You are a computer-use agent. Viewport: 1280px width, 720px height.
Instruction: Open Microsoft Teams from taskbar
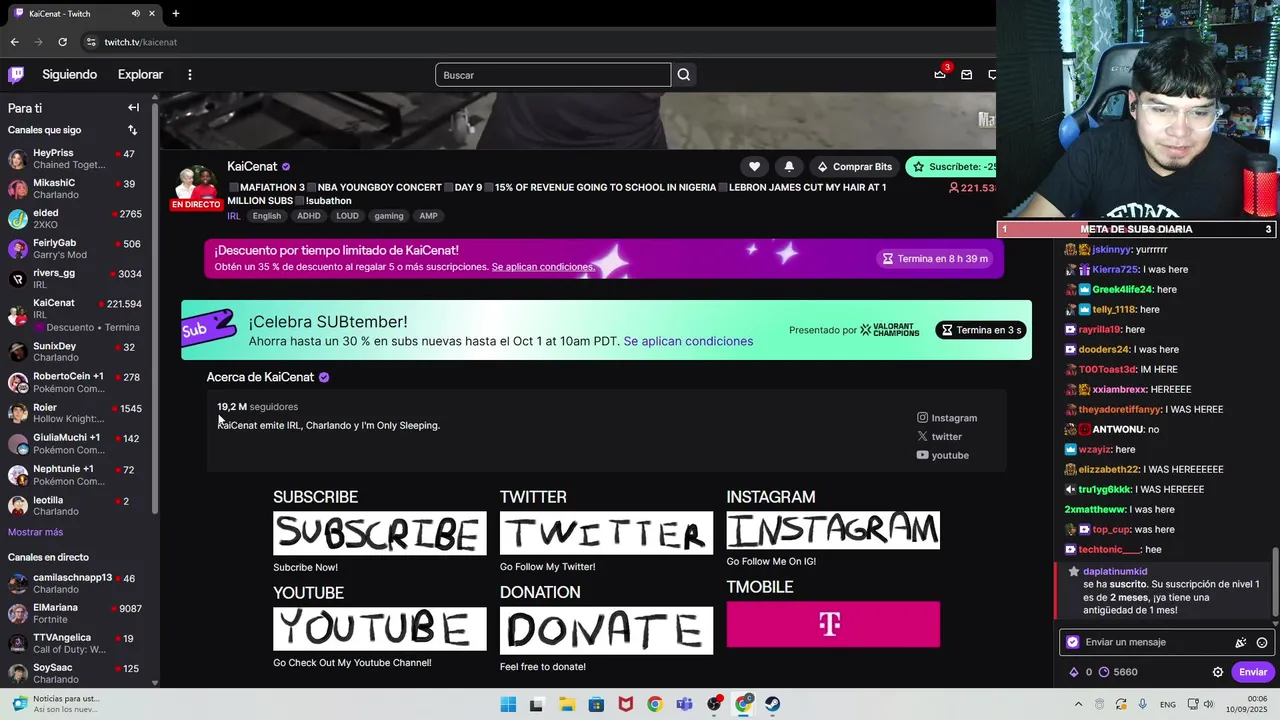pyautogui.click(x=684, y=704)
